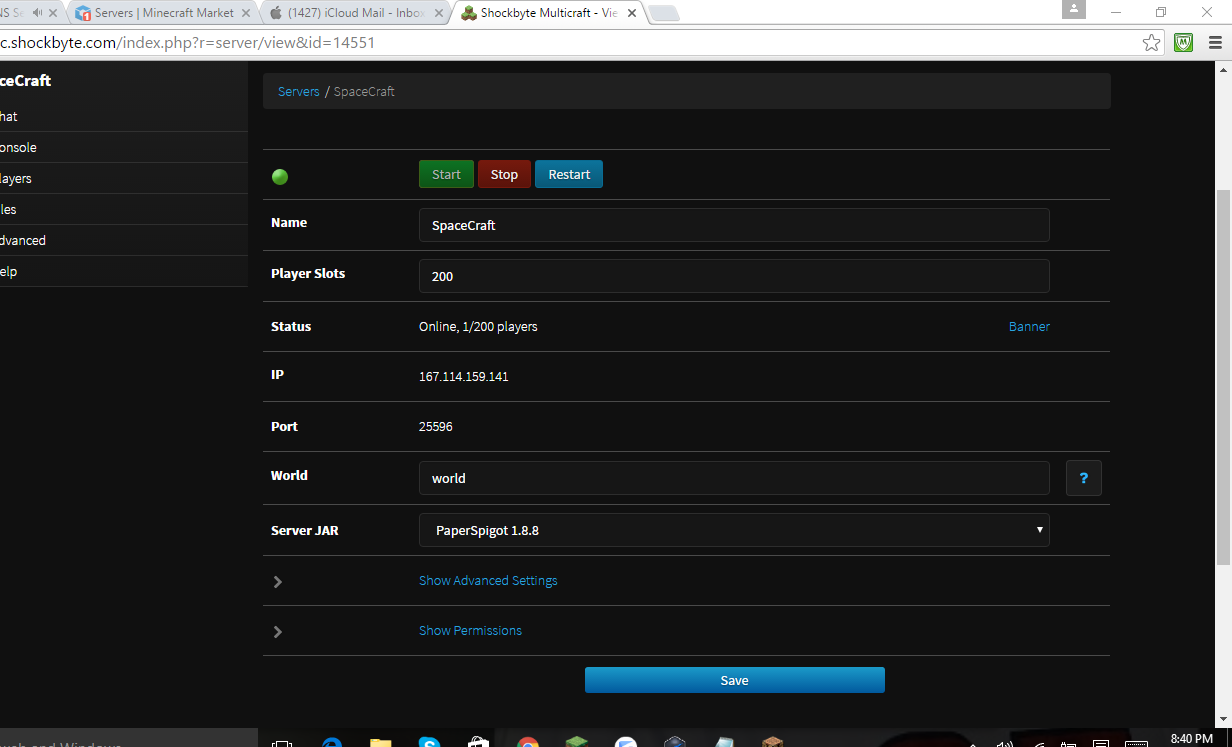This screenshot has width=1232, height=747.
Task: Click the audio speaker icon on first tab
Action: (x=38, y=13)
